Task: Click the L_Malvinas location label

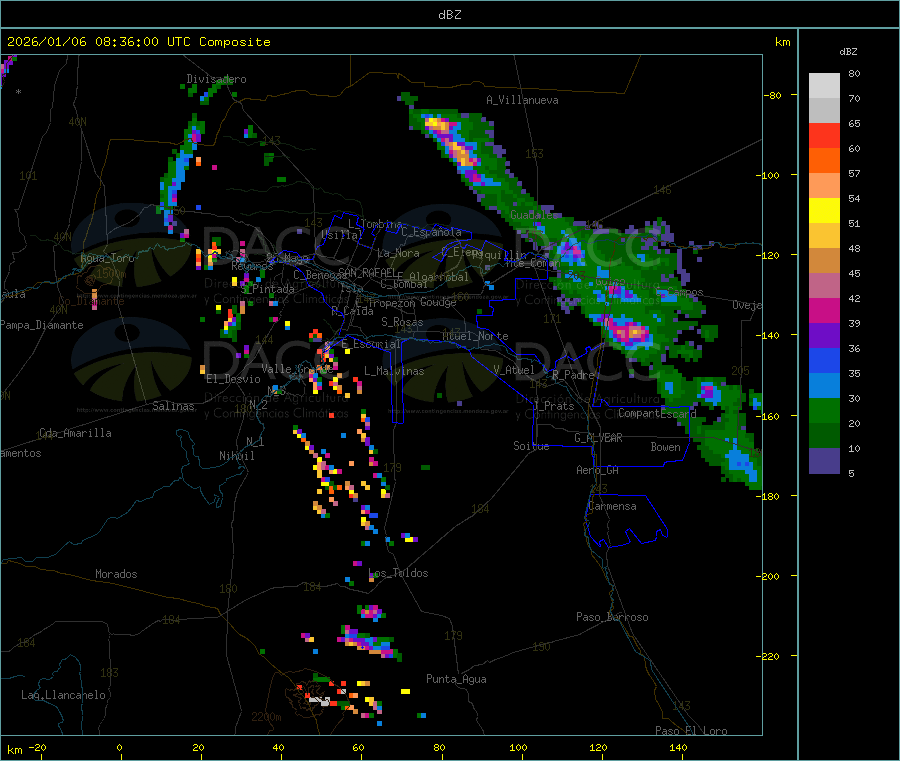Action: (394, 371)
